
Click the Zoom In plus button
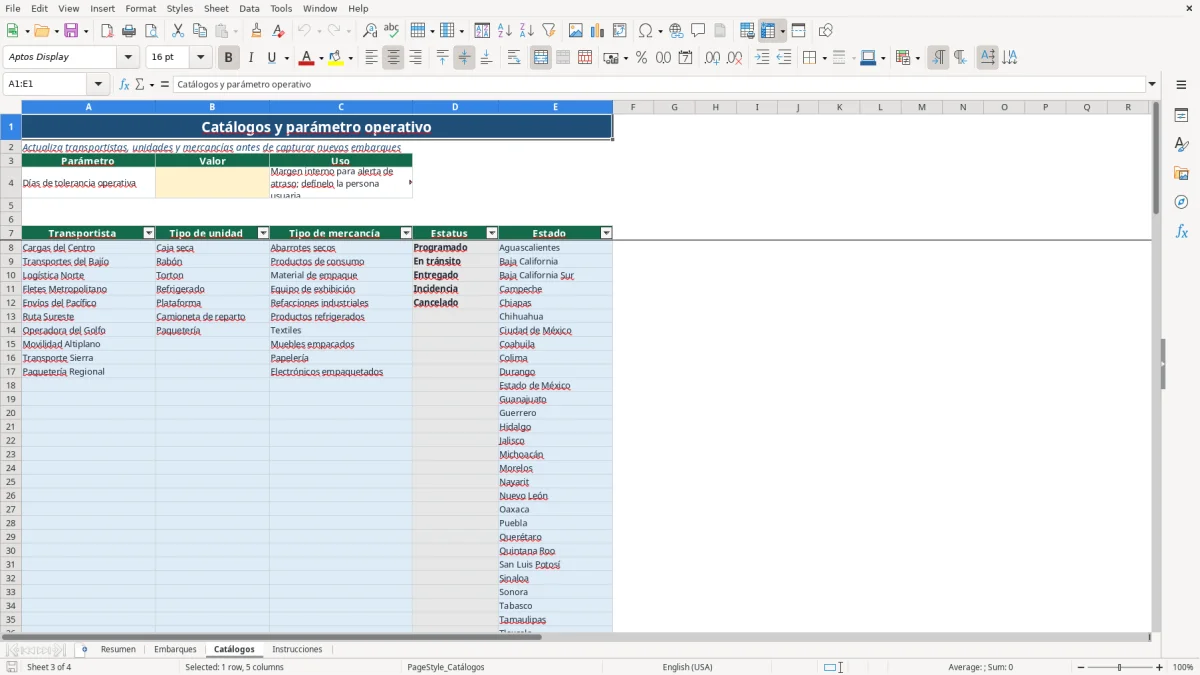coord(1160,667)
